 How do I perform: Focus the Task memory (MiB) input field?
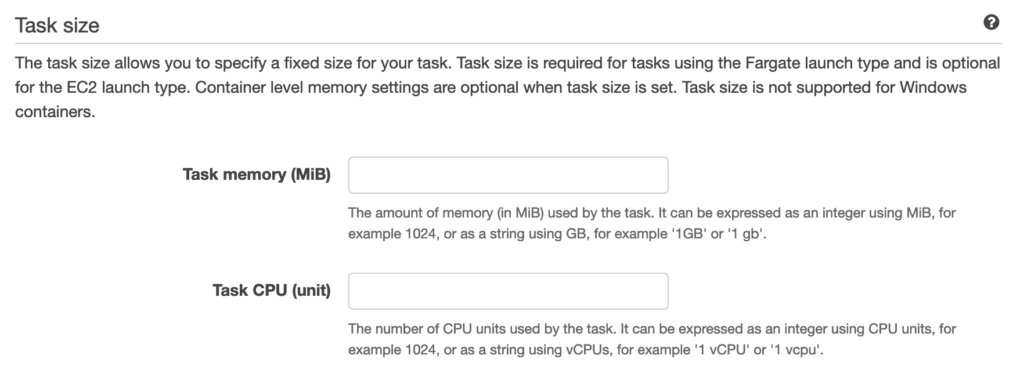click(x=508, y=175)
